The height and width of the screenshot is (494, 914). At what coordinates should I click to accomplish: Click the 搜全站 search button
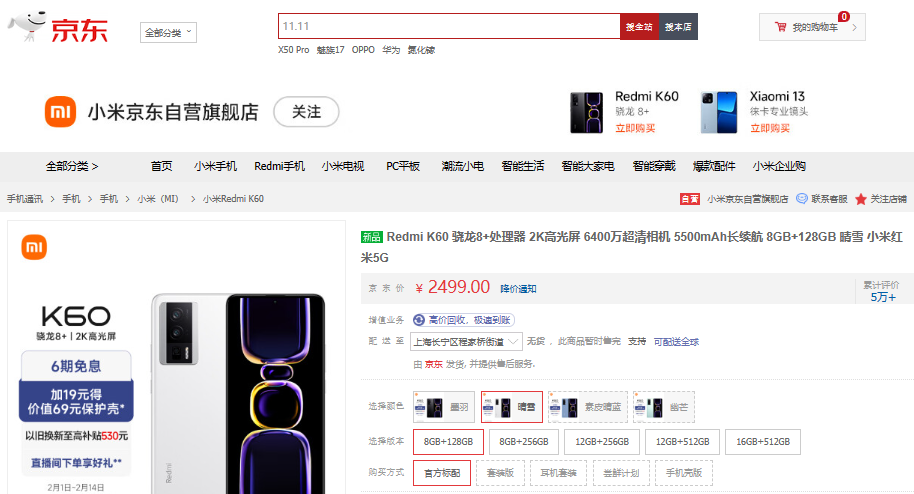click(639, 27)
